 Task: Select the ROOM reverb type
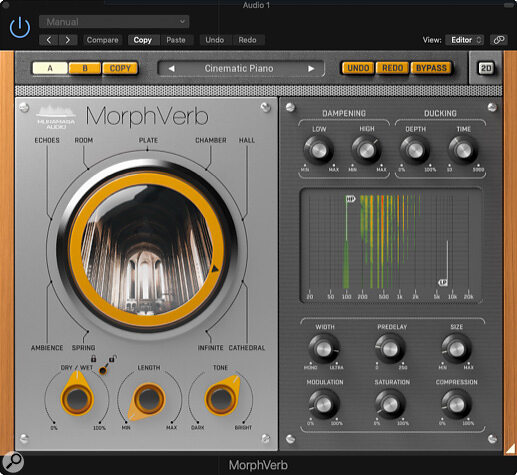[x=84, y=140]
